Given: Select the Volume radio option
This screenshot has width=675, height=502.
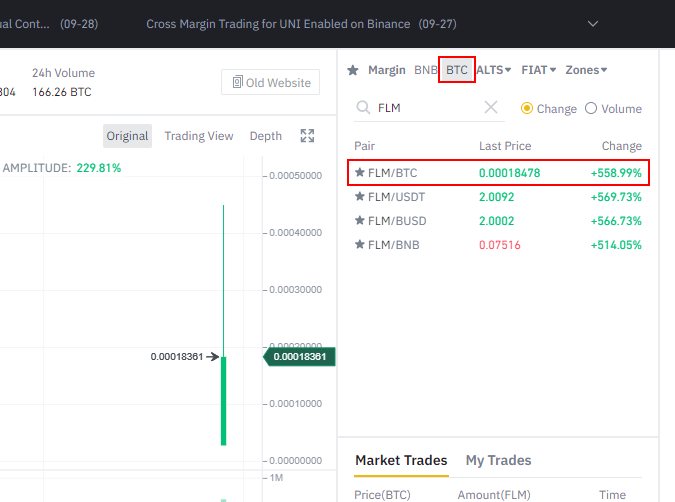Looking at the screenshot, I should tap(591, 108).
